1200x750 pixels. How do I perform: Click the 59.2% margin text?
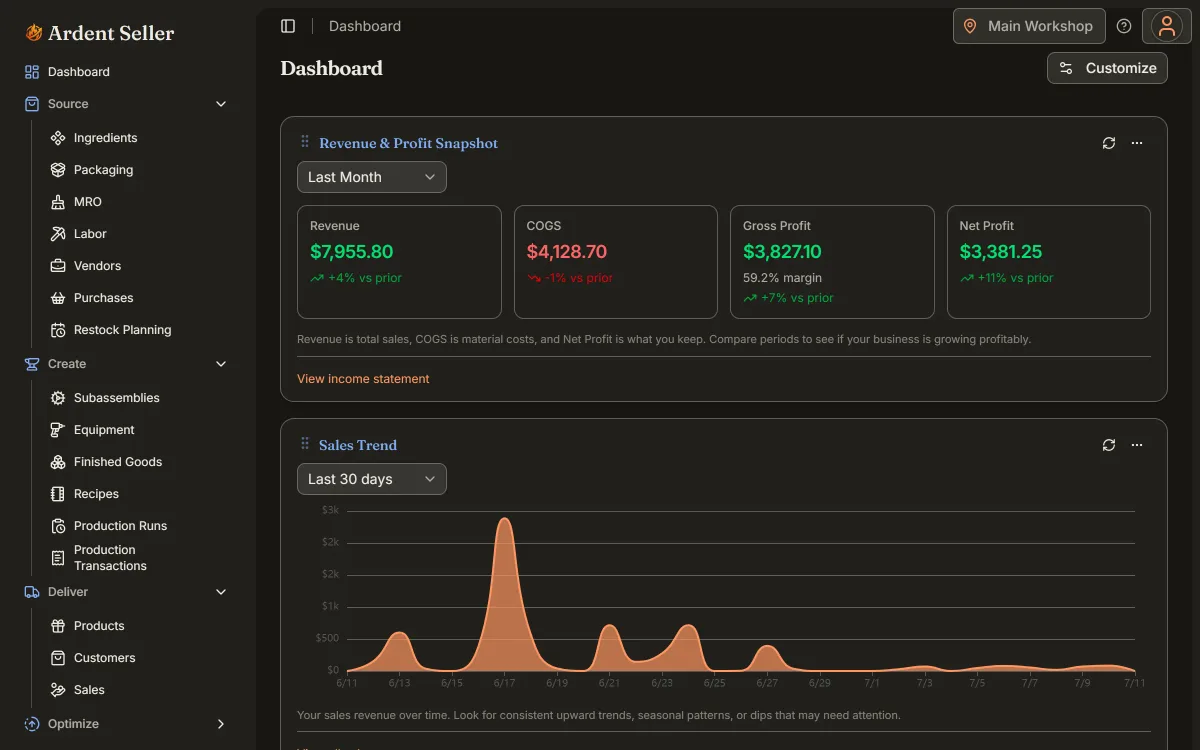783,278
